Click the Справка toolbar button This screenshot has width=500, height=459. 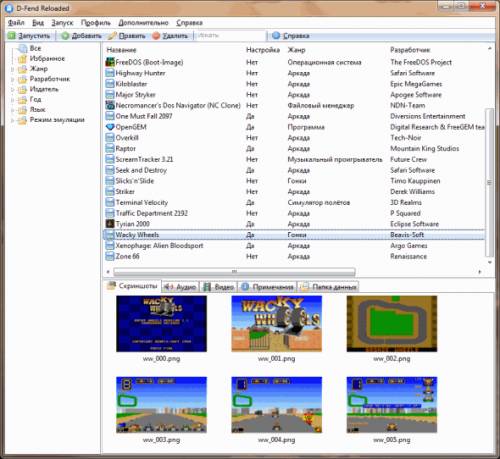point(291,36)
